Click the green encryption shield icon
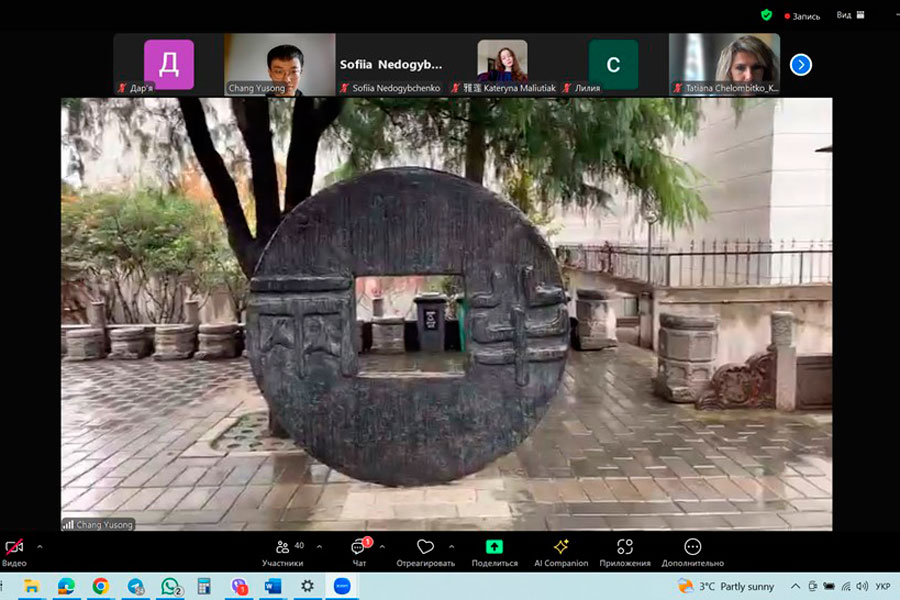 (766, 15)
